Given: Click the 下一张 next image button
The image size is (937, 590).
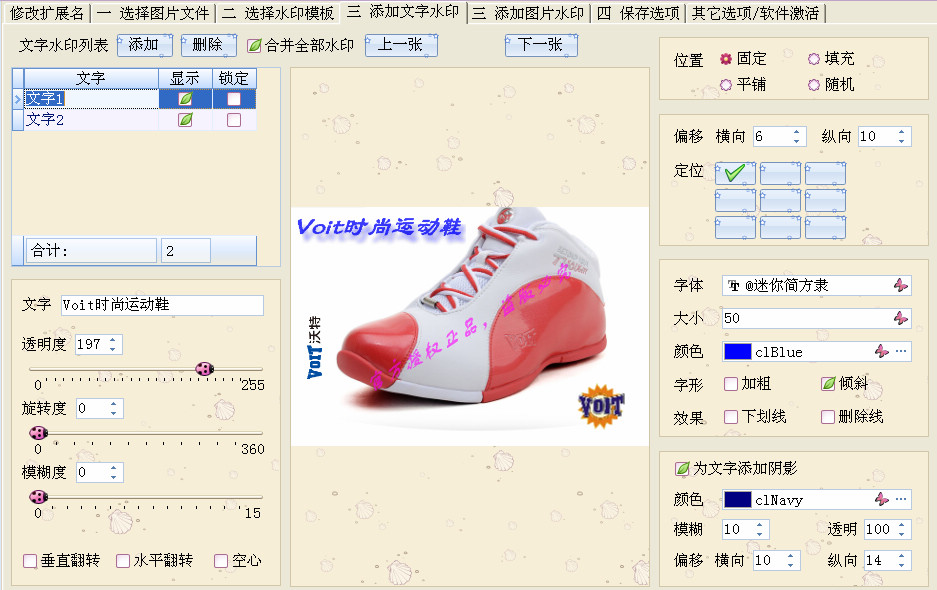Looking at the screenshot, I should coord(541,45).
